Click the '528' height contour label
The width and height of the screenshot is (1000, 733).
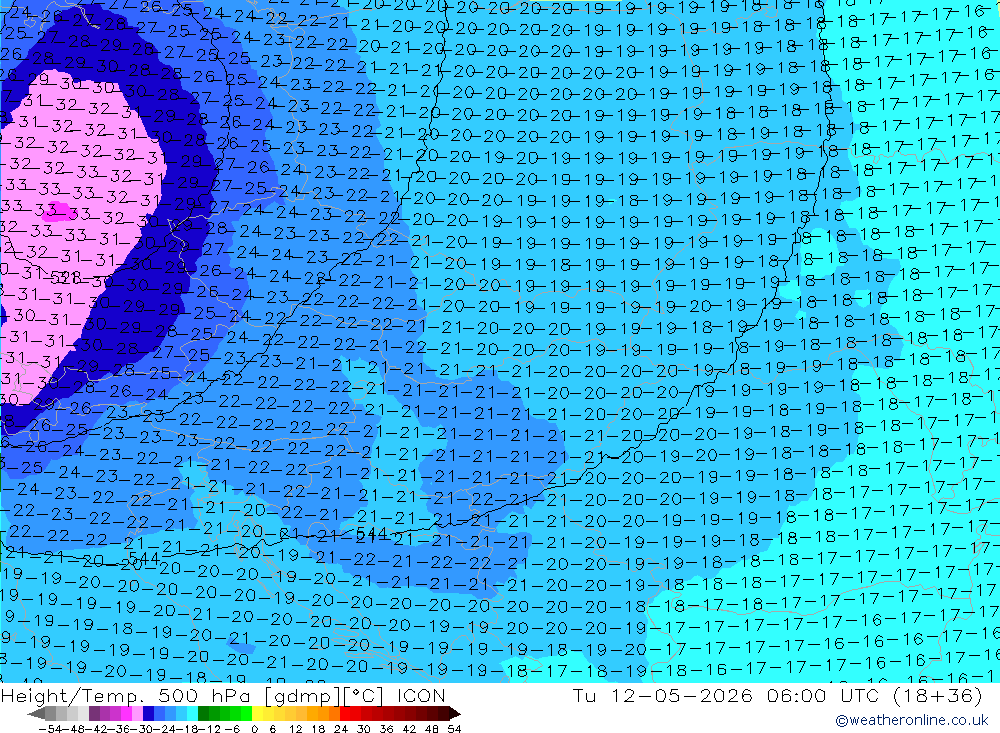click(x=65, y=278)
